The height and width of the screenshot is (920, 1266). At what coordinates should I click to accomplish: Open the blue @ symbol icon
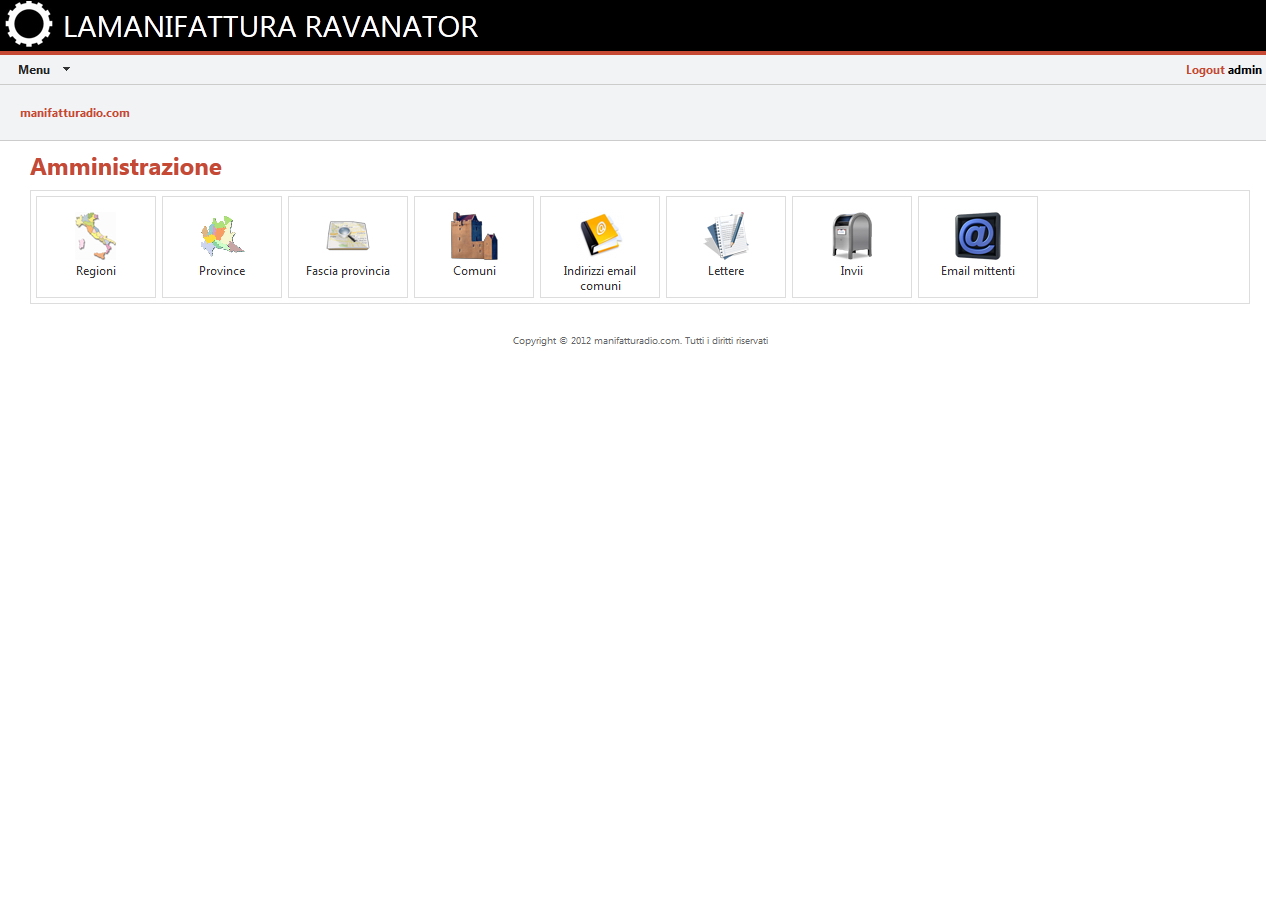[x=977, y=232]
